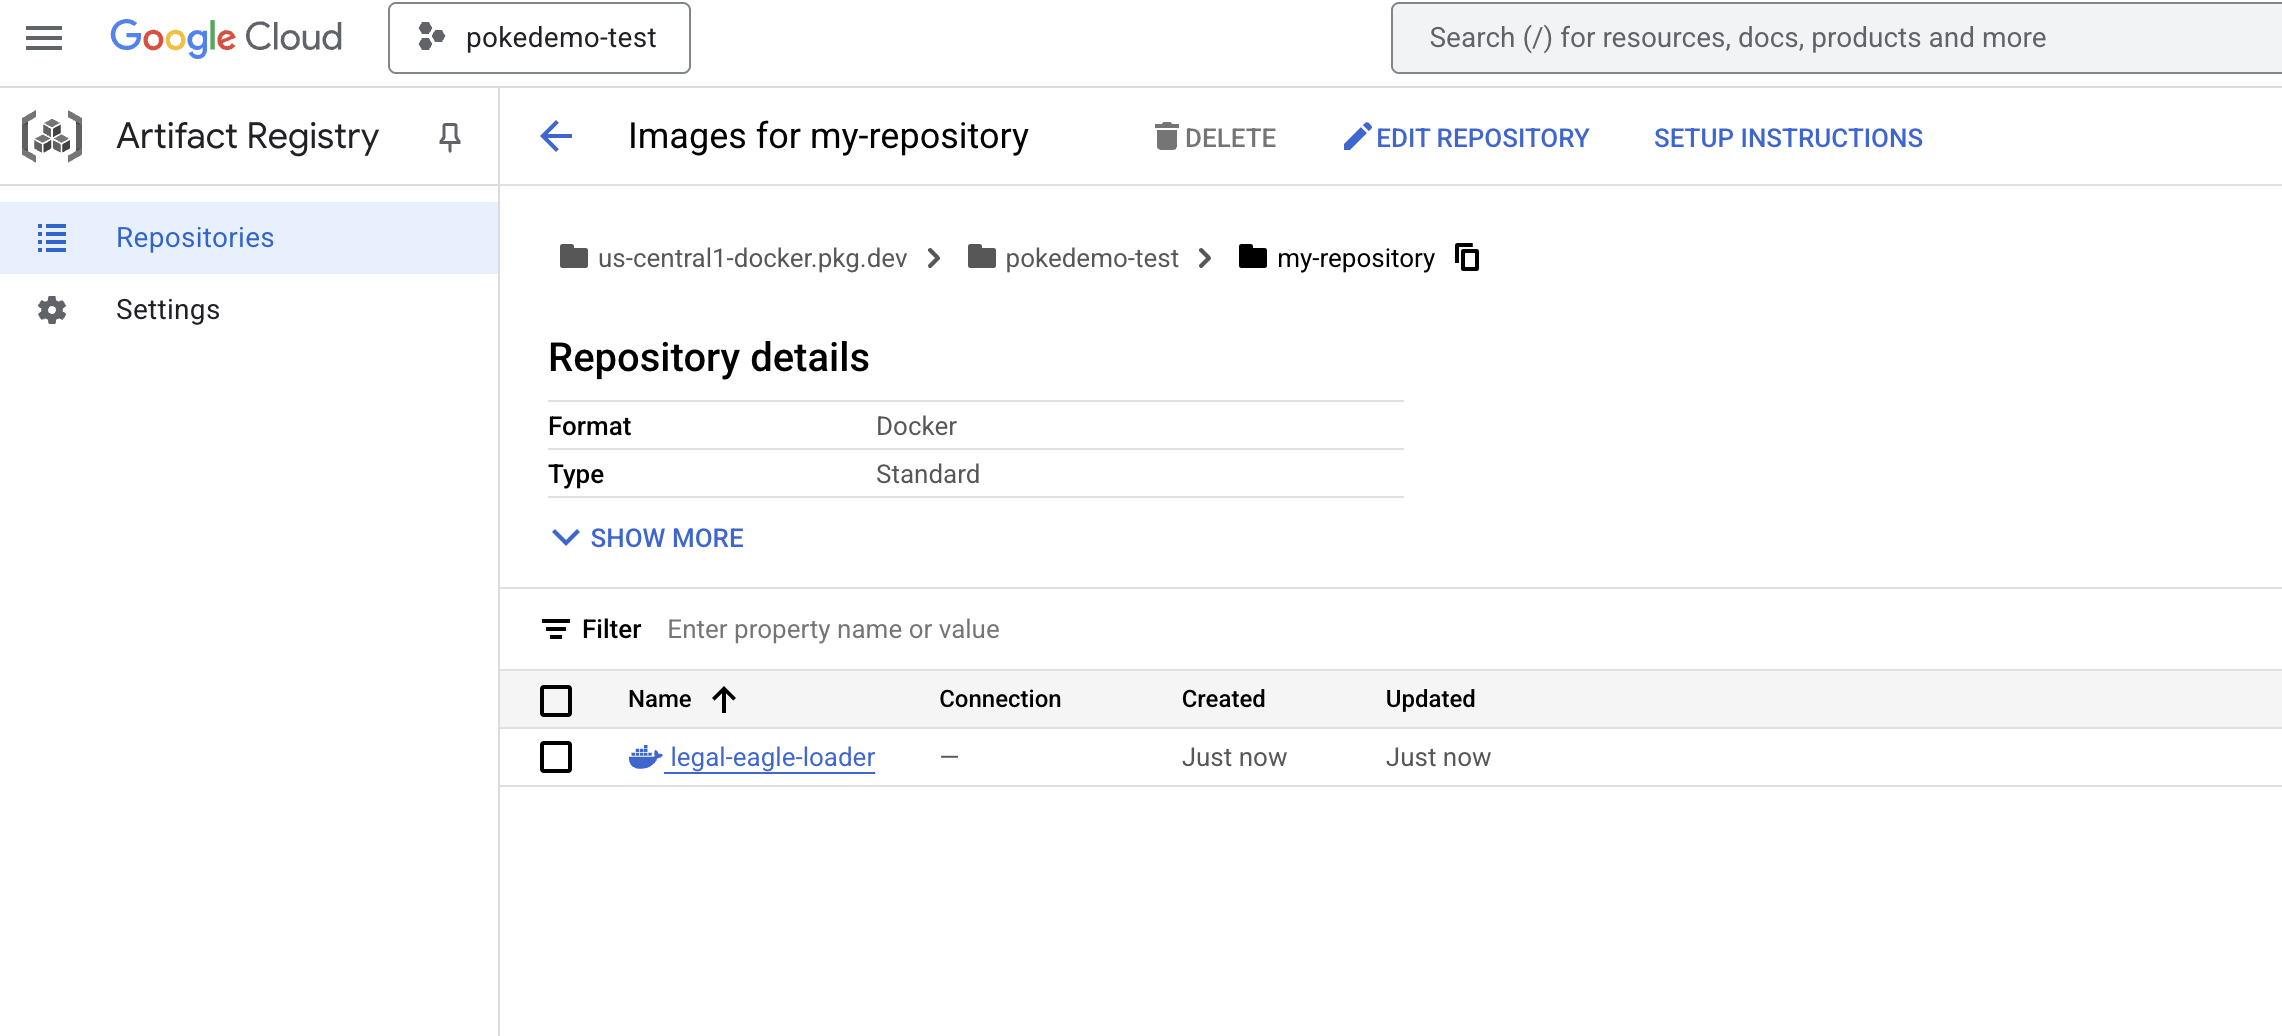Screen dimensions: 2282x1036
Task: Pin Artifact Registry using the pin icon
Action: point(450,137)
